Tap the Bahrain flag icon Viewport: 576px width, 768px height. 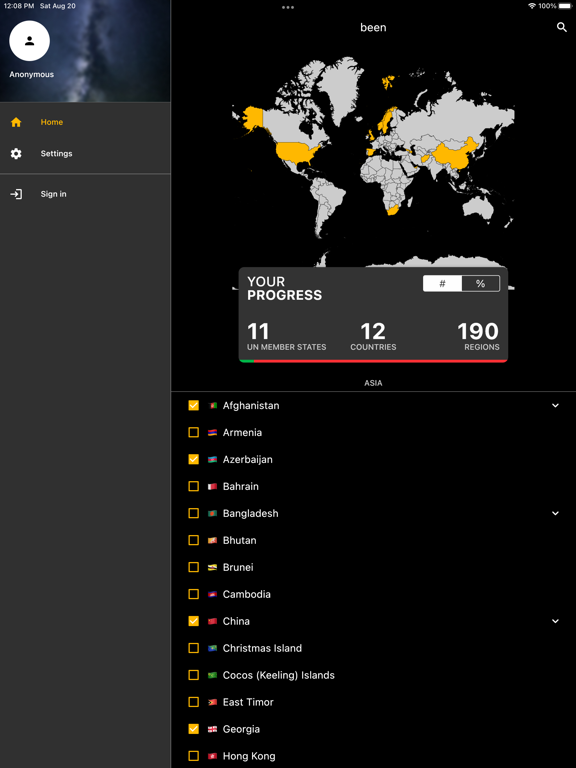(212, 486)
